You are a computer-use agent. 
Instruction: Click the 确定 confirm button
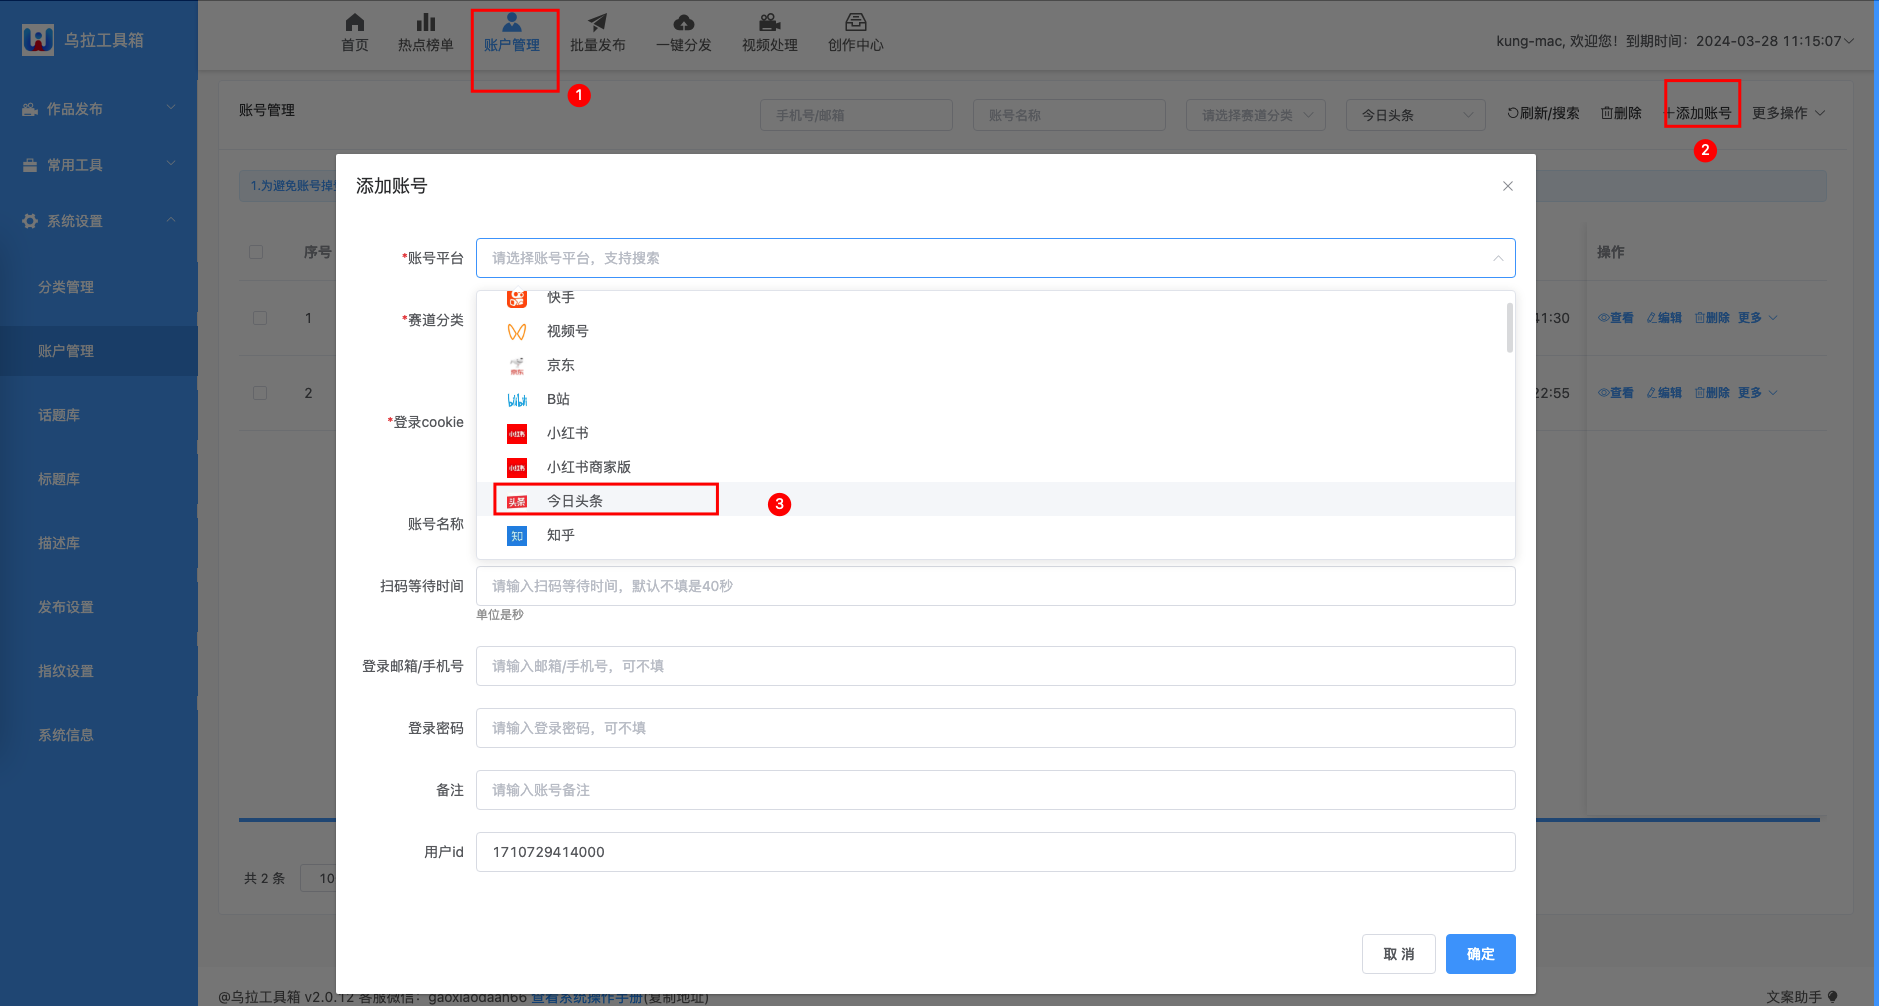click(x=1481, y=954)
